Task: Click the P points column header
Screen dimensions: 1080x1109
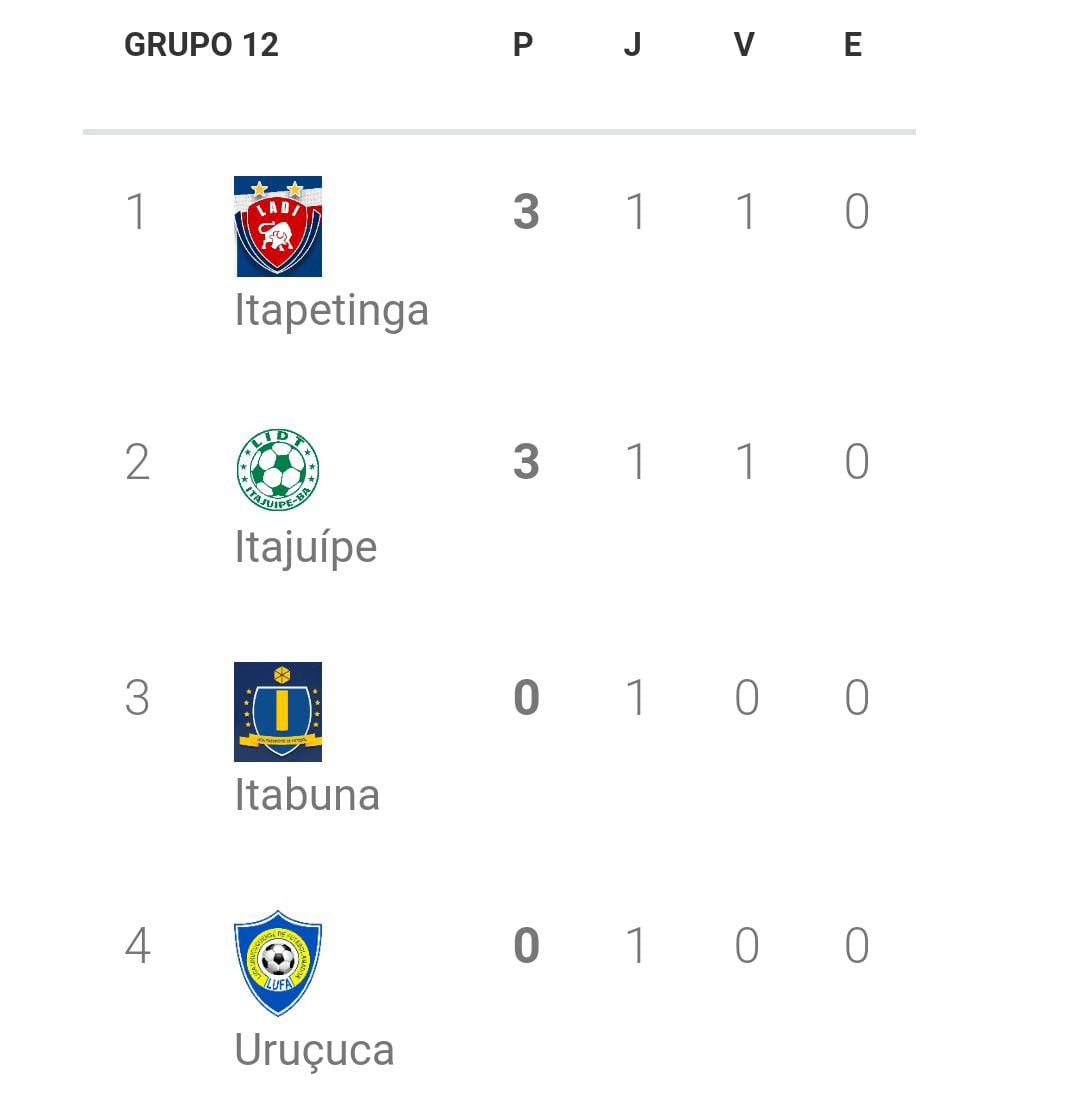Action: (x=523, y=45)
